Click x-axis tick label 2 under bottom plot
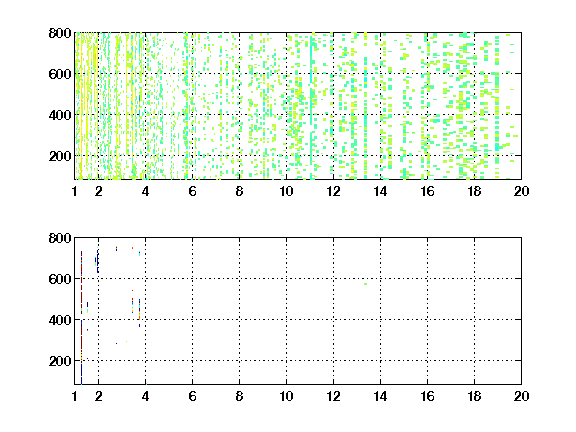Viewport: 576px width, 432px height. [x=98, y=396]
